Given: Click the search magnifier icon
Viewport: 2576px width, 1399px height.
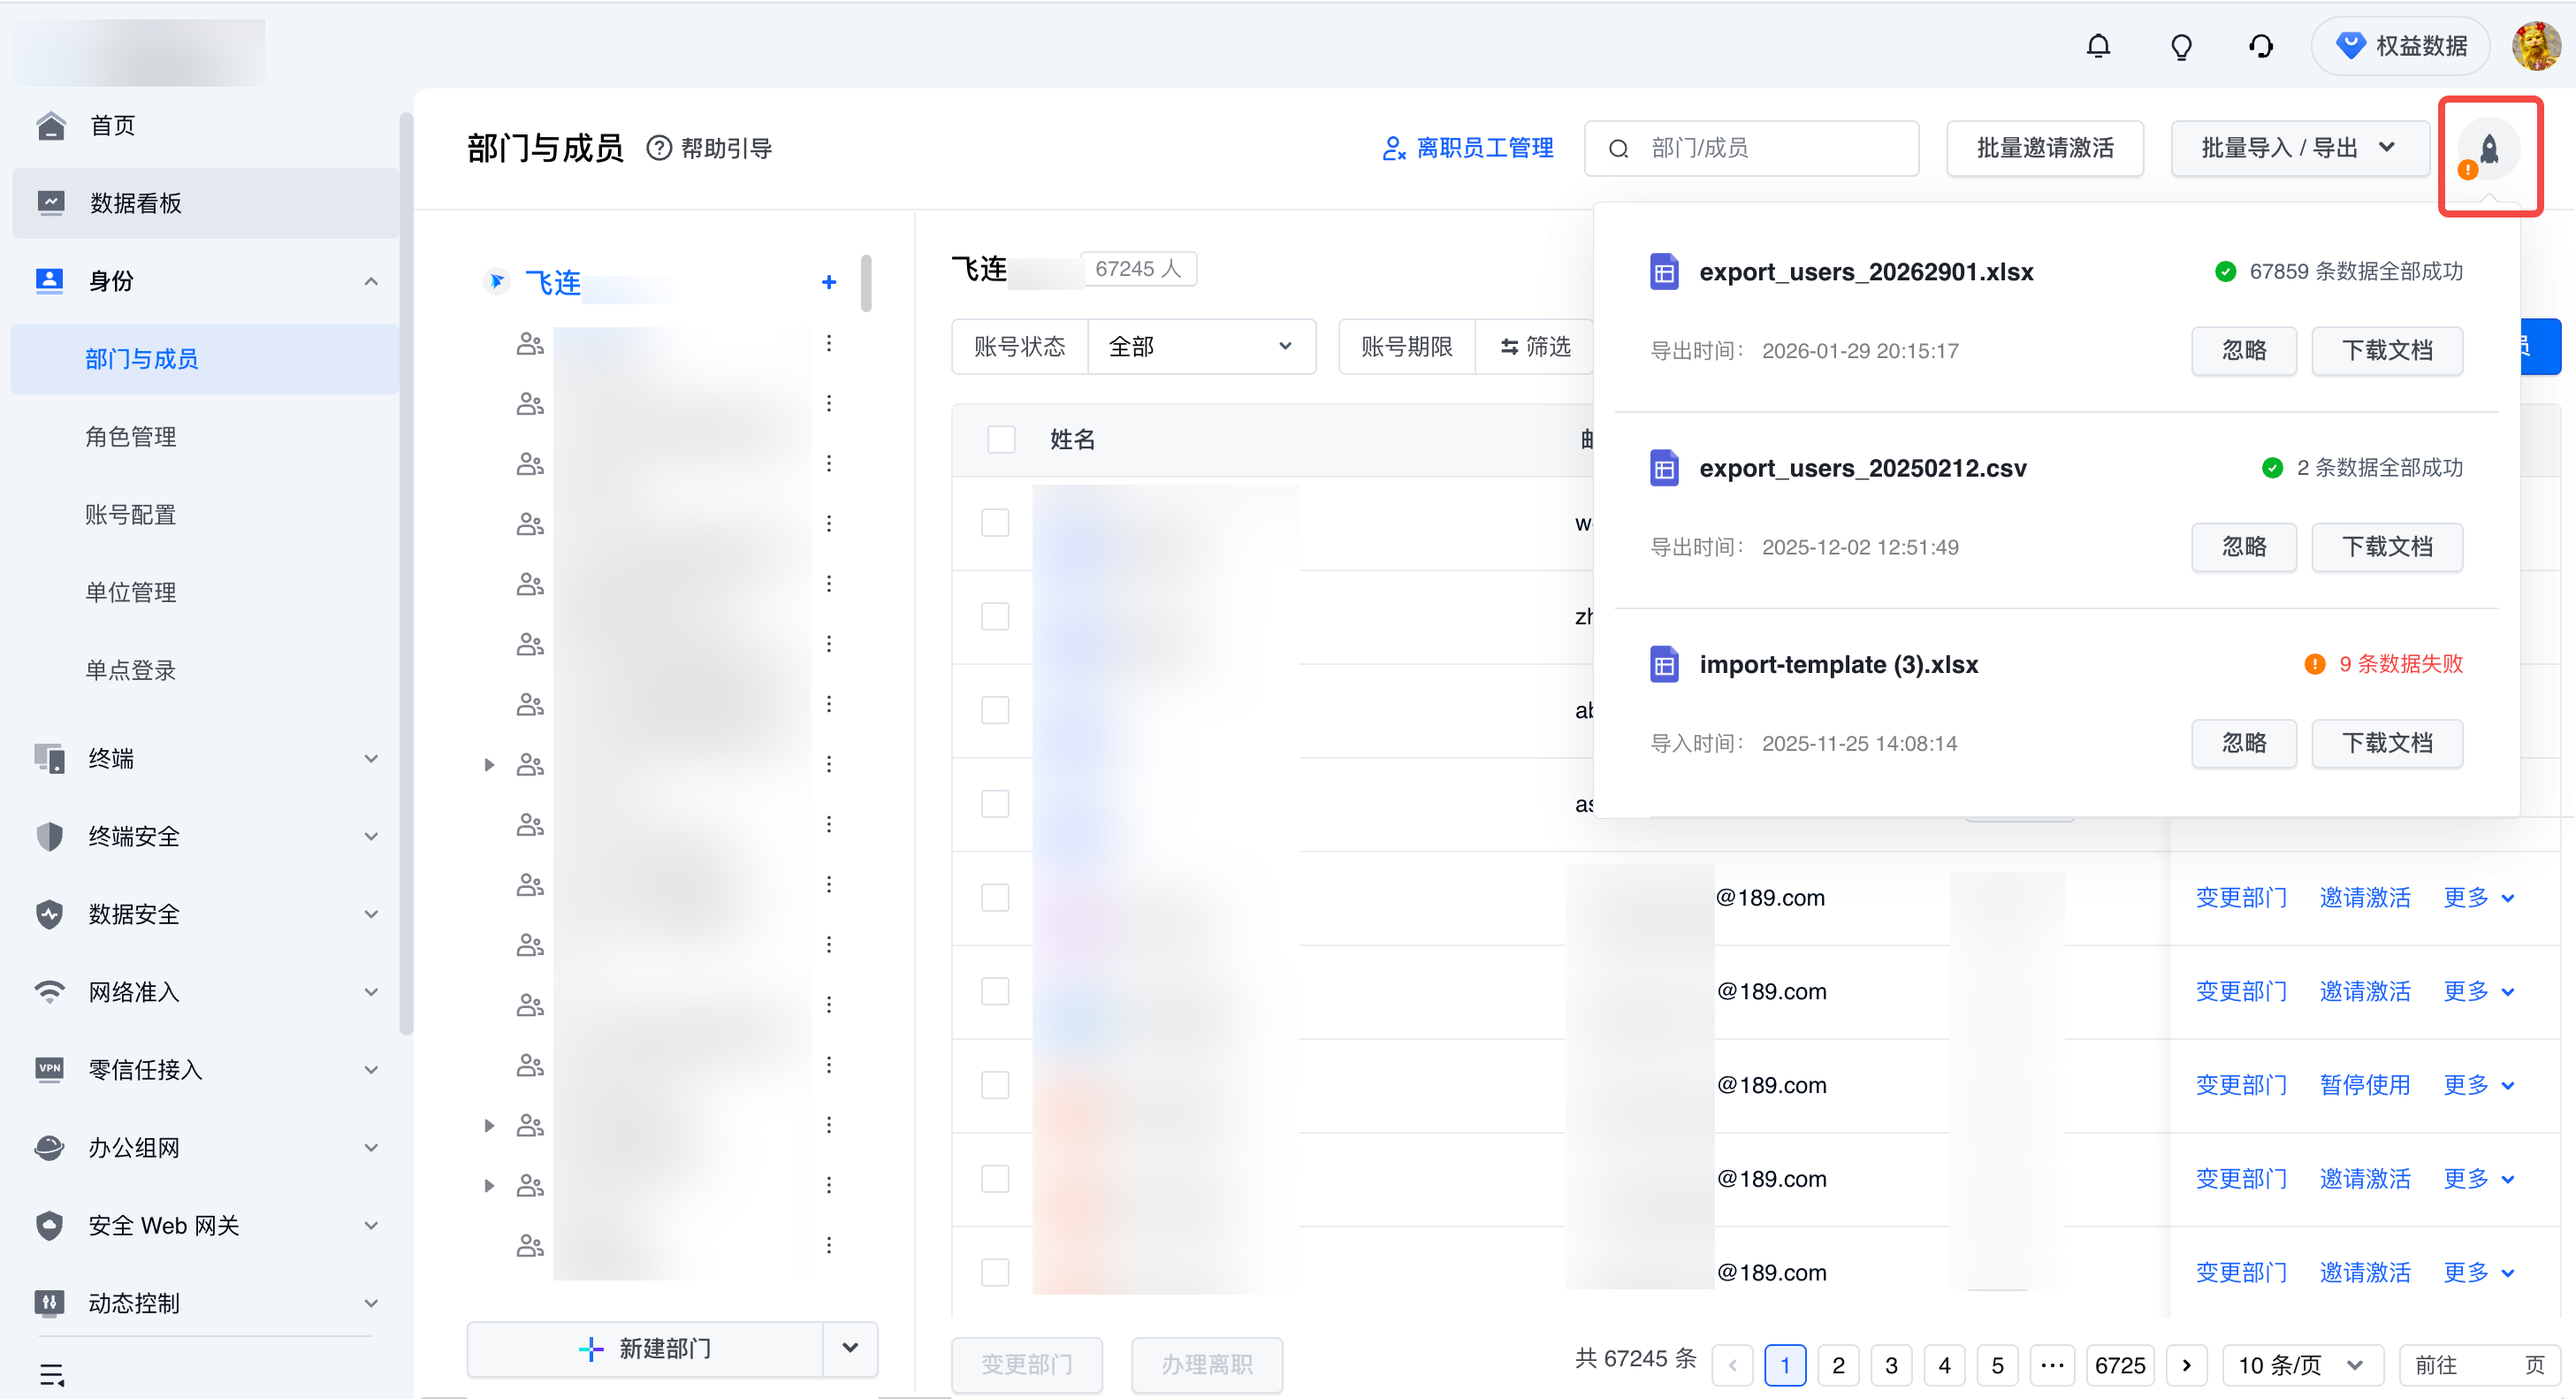Looking at the screenshot, I should click(x=1619, y=149).
